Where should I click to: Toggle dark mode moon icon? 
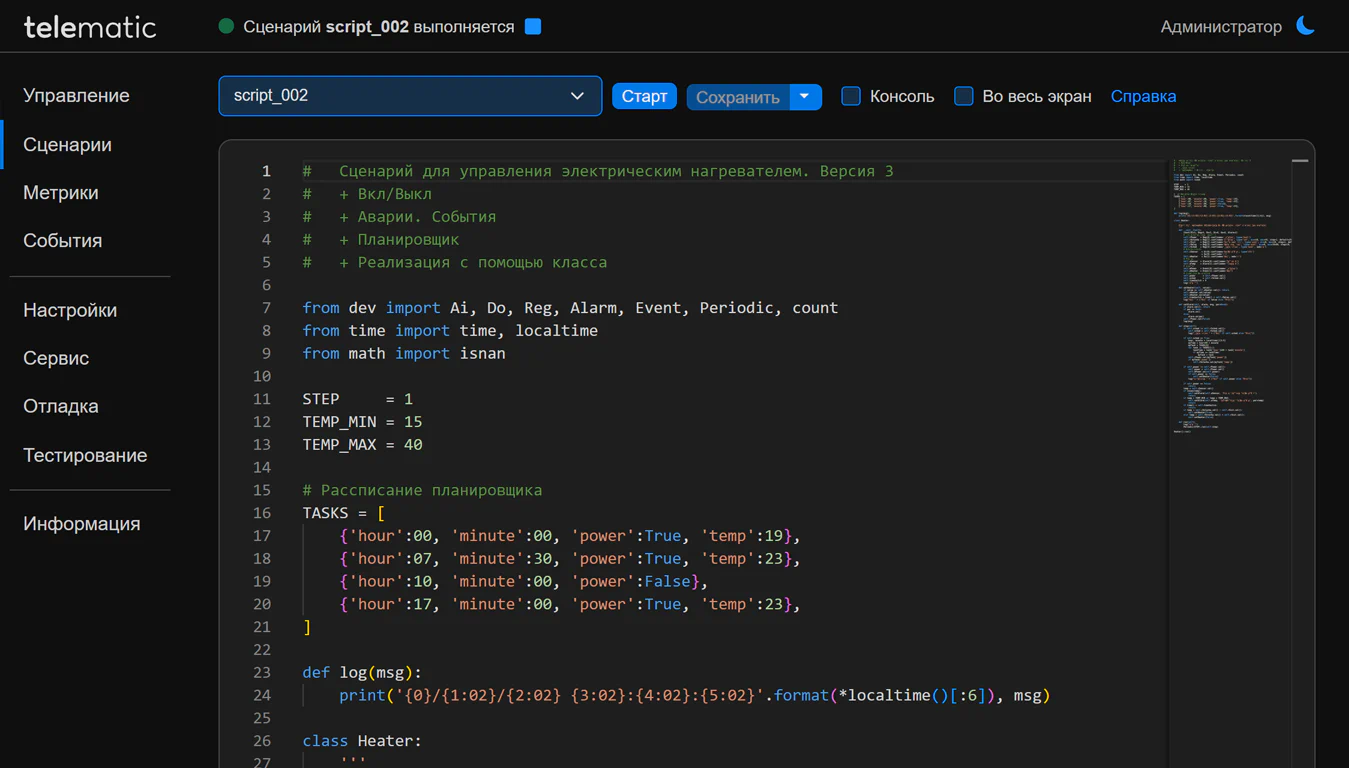click(x=1305, y=26)
